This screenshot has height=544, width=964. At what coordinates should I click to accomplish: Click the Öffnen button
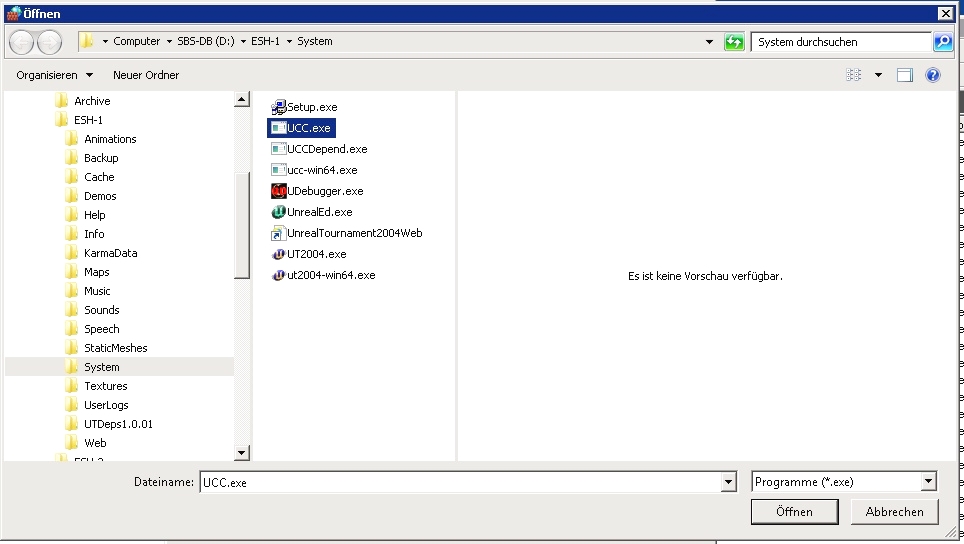(x=794, y=511)
